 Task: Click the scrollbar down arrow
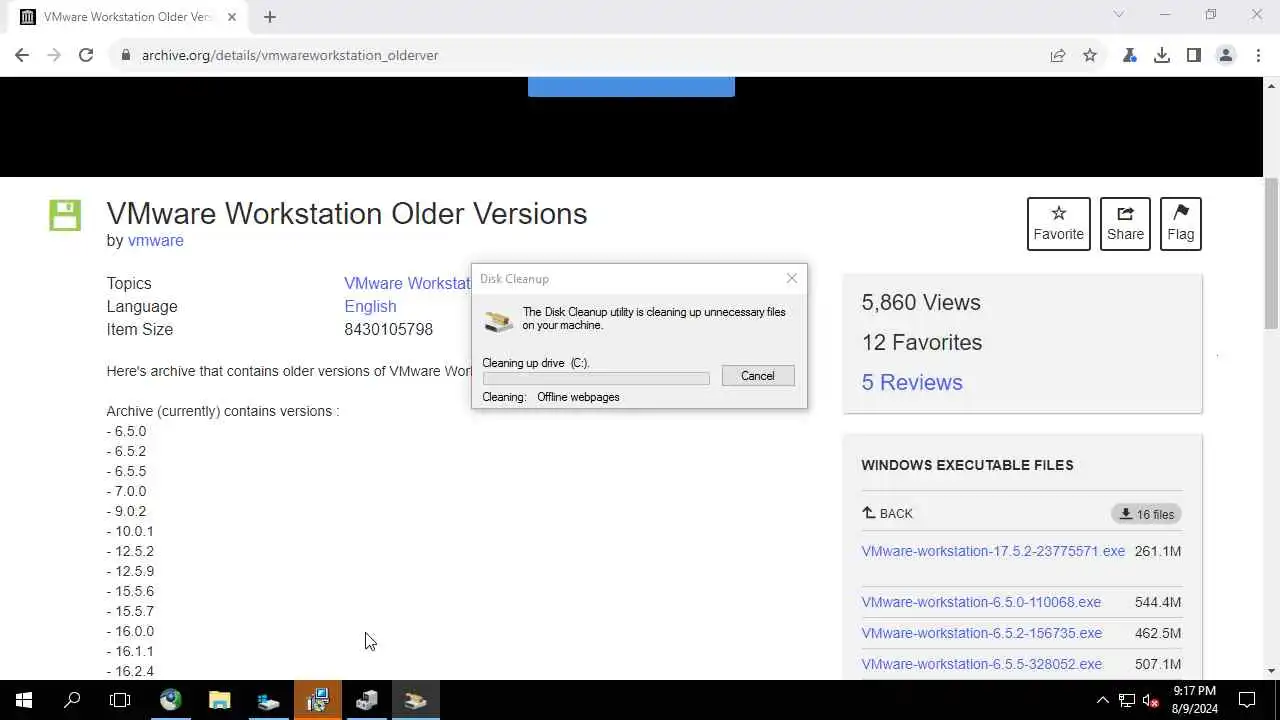1271,671
